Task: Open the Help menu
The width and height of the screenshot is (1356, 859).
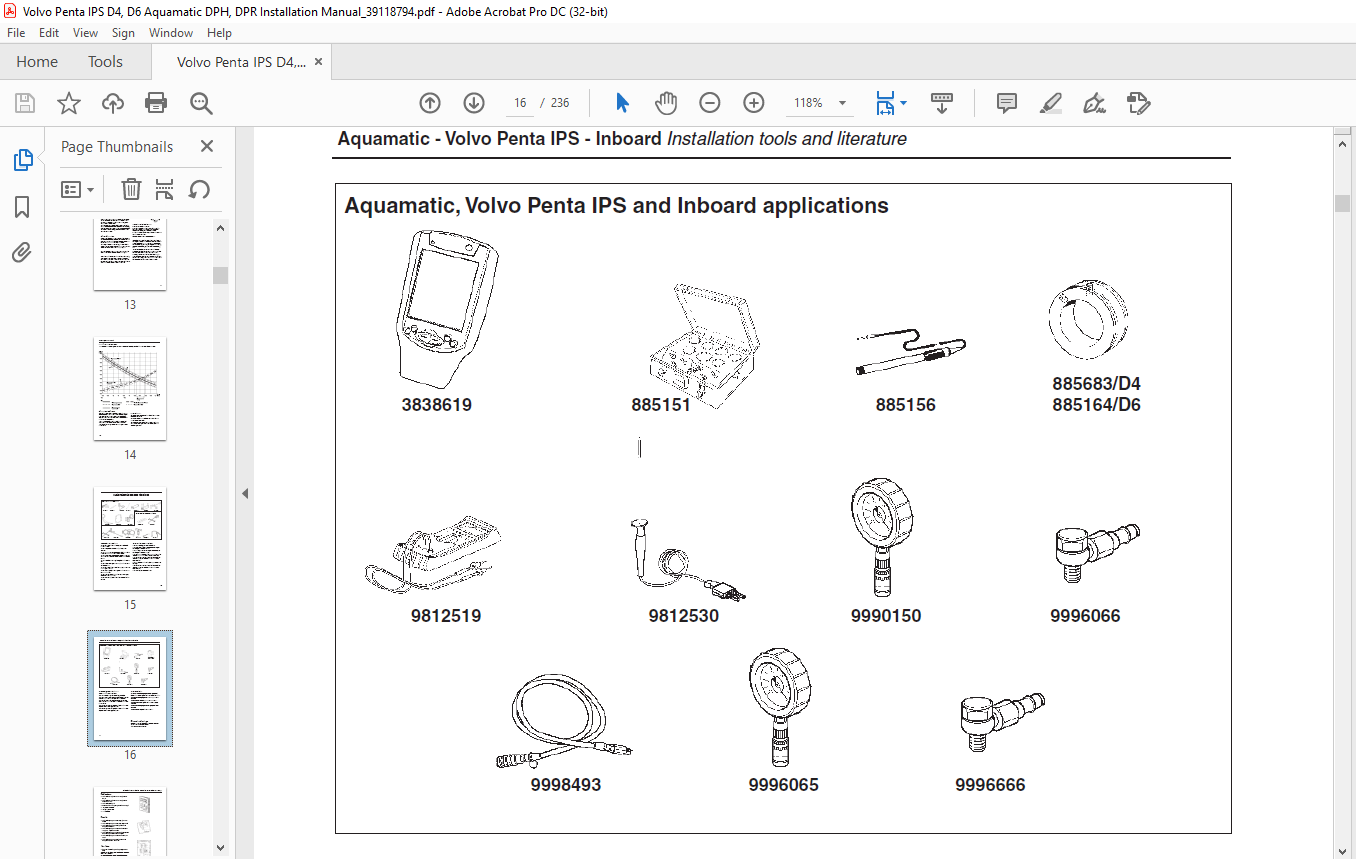Action: pyautogui.click(x=219, y=33)
